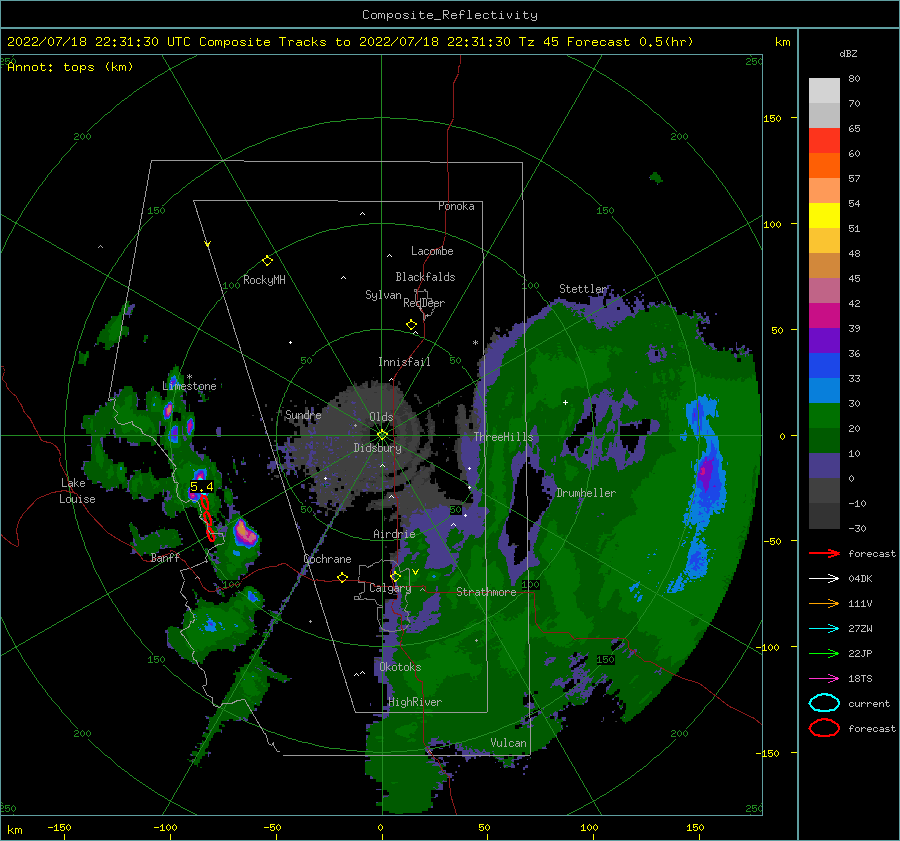
Task: Choose the magenta 18TS arrow in the legend
Action: pos(824,678)
